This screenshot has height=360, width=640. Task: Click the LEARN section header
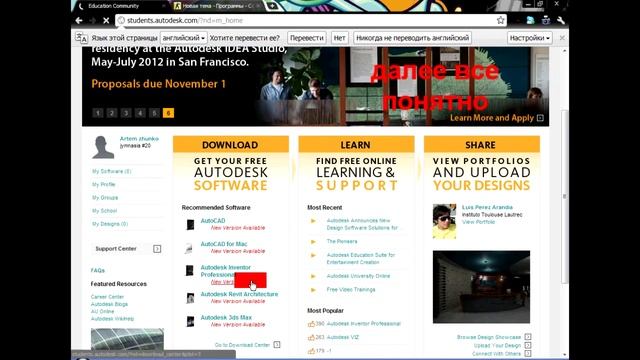[356, 145]
